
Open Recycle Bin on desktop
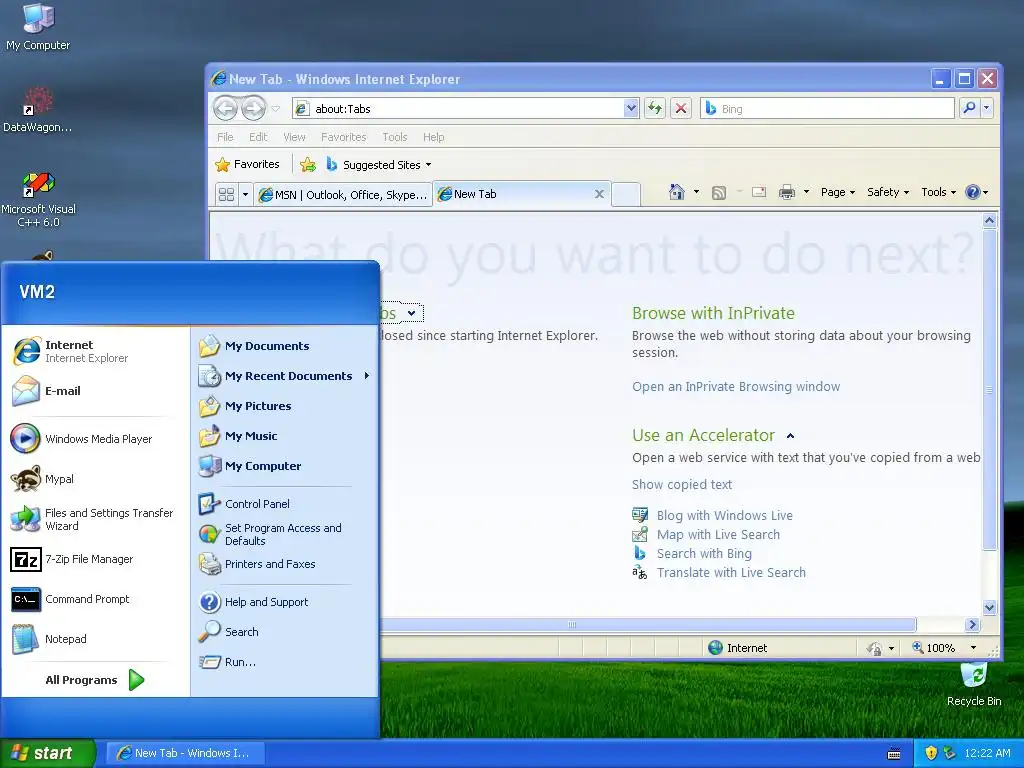coord(974,684)
